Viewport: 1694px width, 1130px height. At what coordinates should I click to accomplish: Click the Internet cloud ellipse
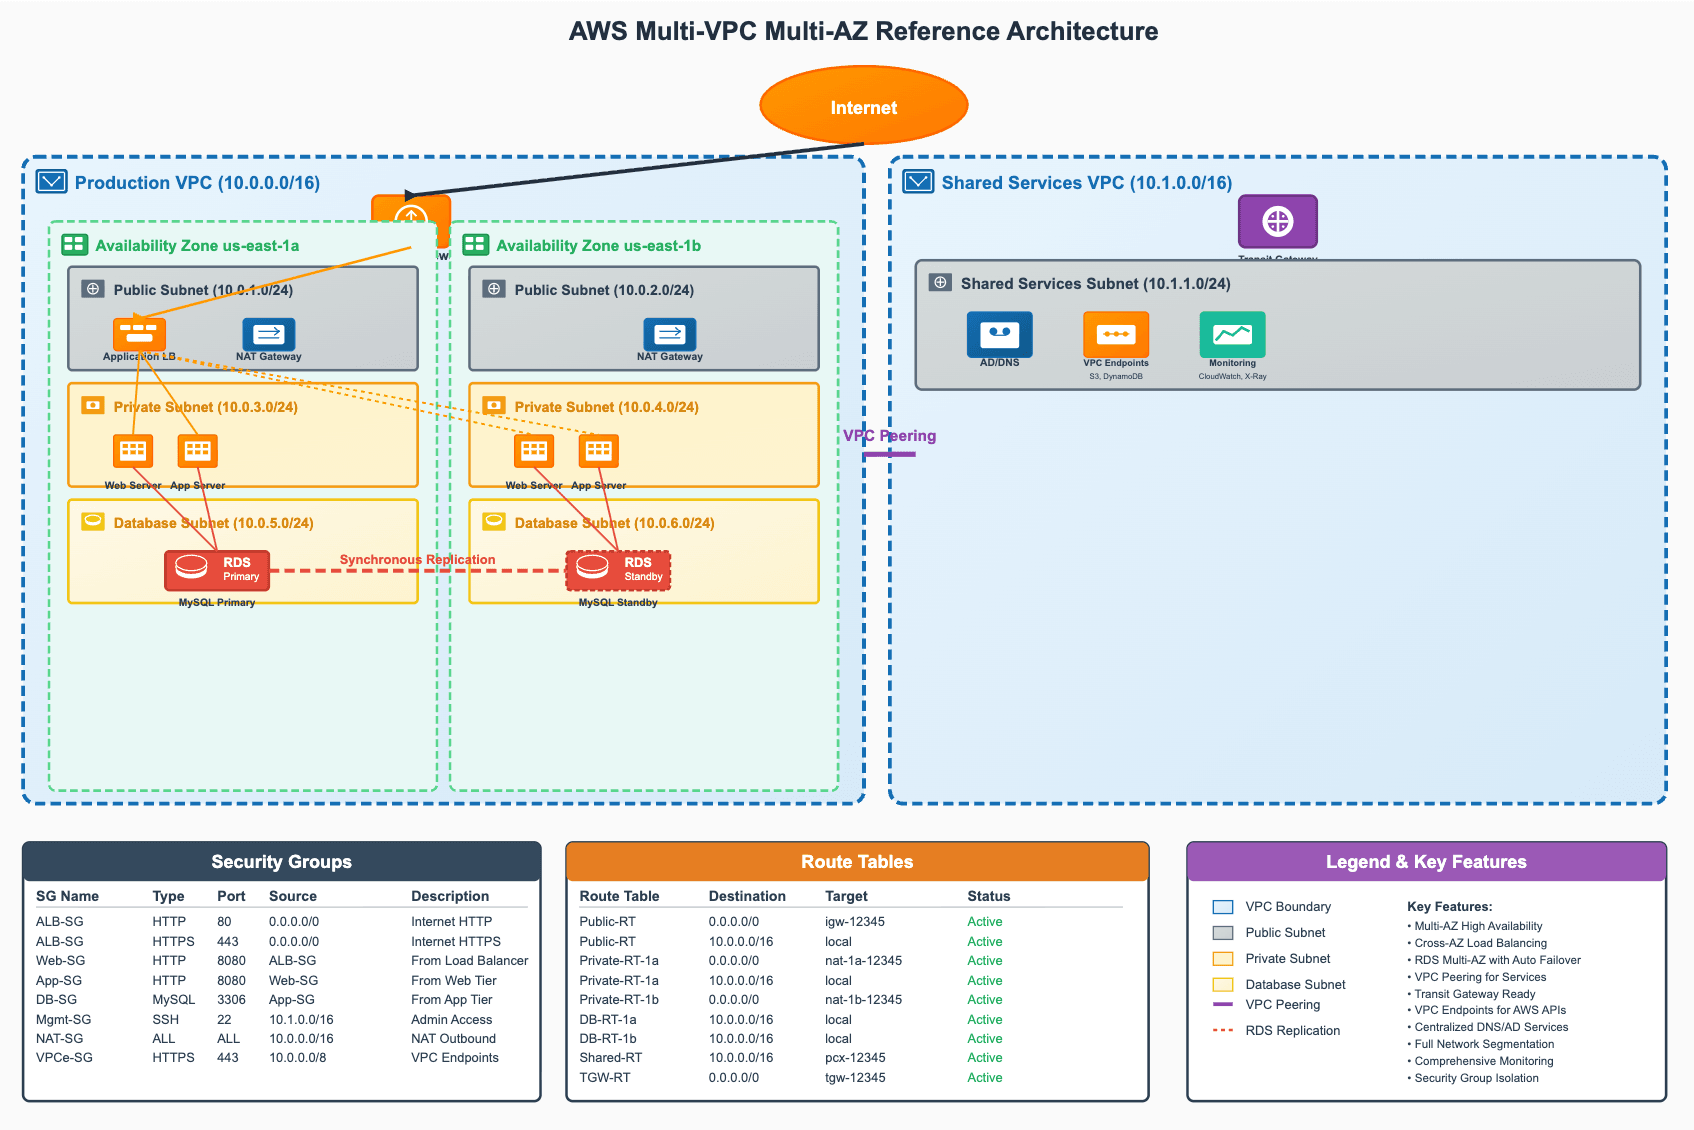click(863, 106)
